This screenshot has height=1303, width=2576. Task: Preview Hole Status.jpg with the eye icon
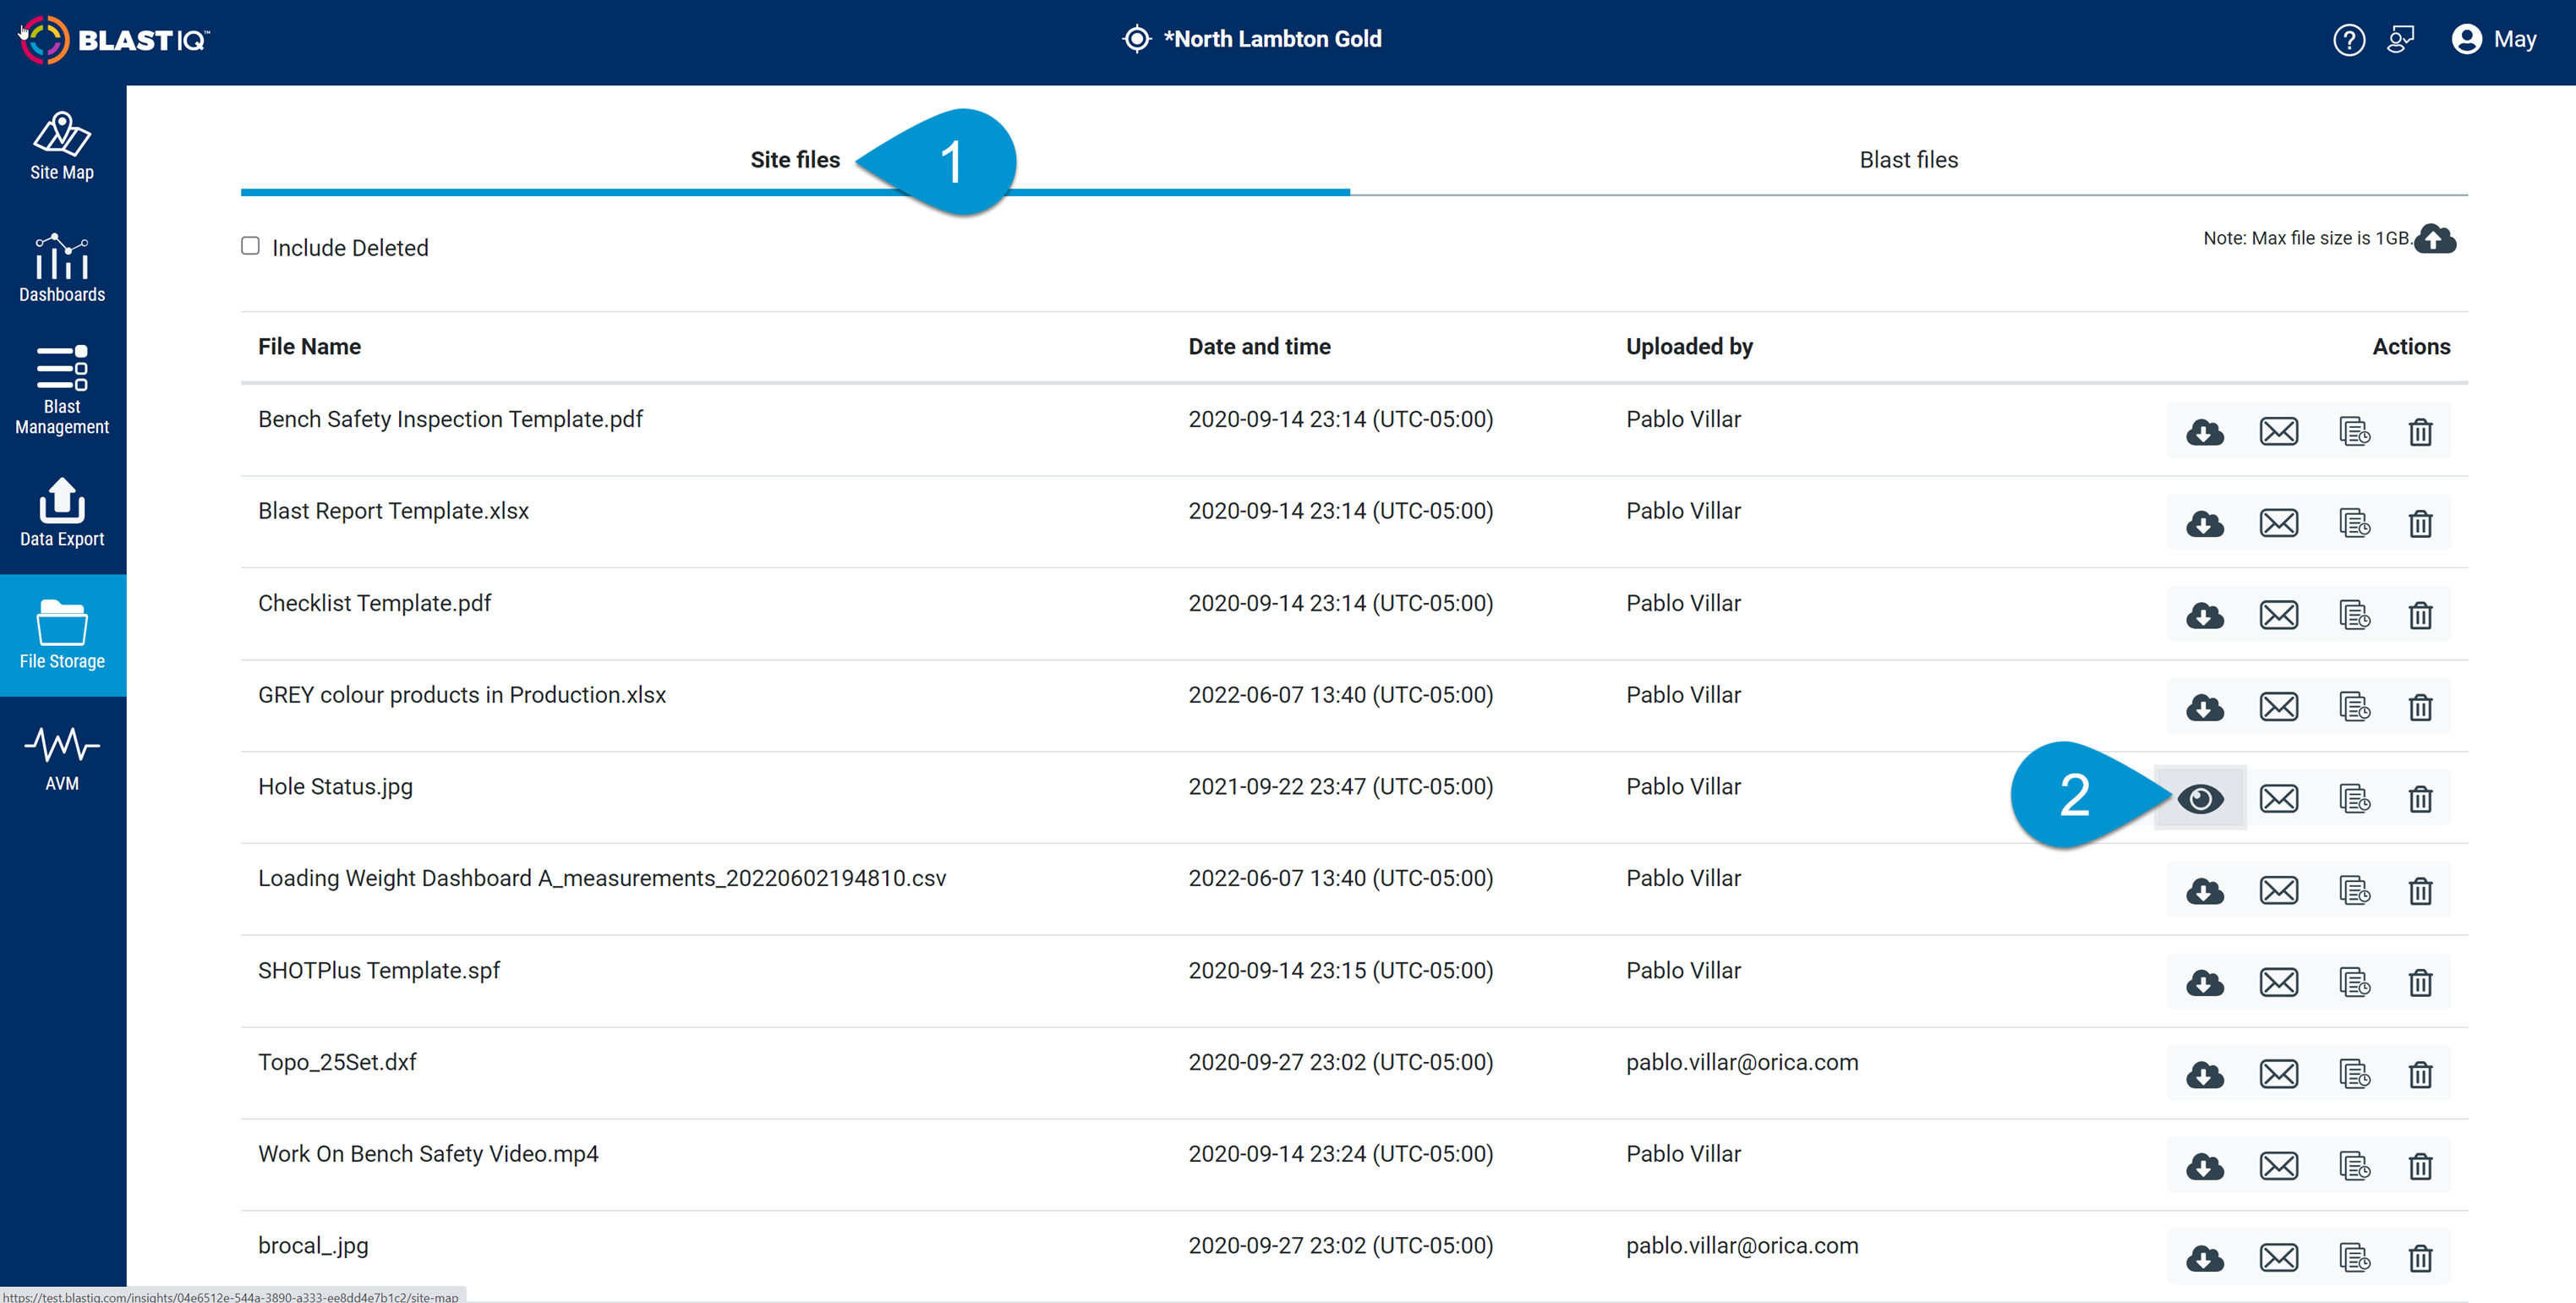pyautogui.click(x=2200, y=798)
